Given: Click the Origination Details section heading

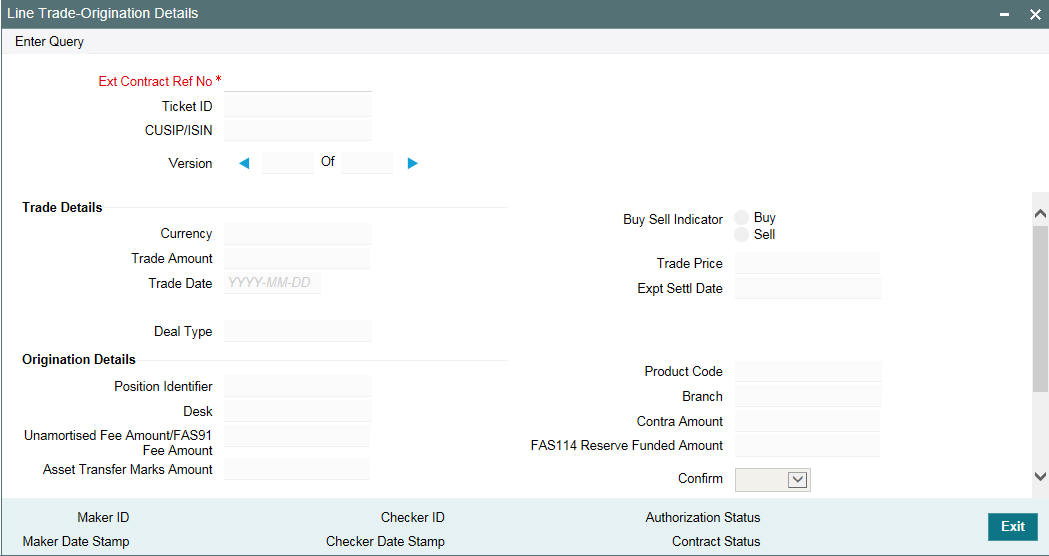Looking at the screenshot, I should pos(79,359).
